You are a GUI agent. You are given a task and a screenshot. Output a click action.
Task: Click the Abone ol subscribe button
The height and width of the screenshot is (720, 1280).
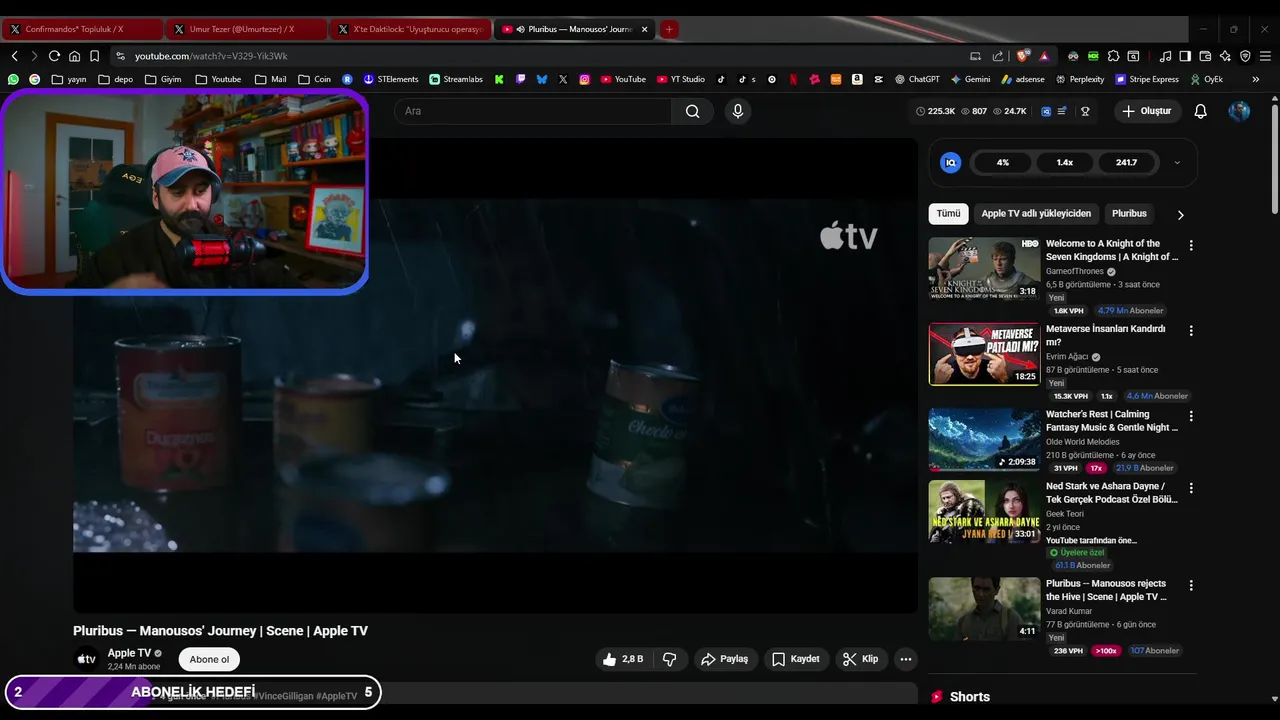[x=209, y=659]
